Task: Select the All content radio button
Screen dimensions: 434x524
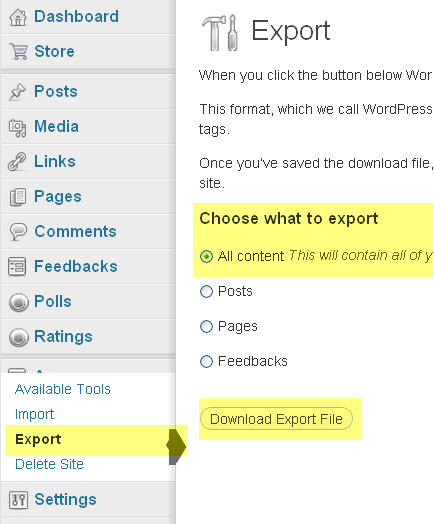Action: coord(206,256)
